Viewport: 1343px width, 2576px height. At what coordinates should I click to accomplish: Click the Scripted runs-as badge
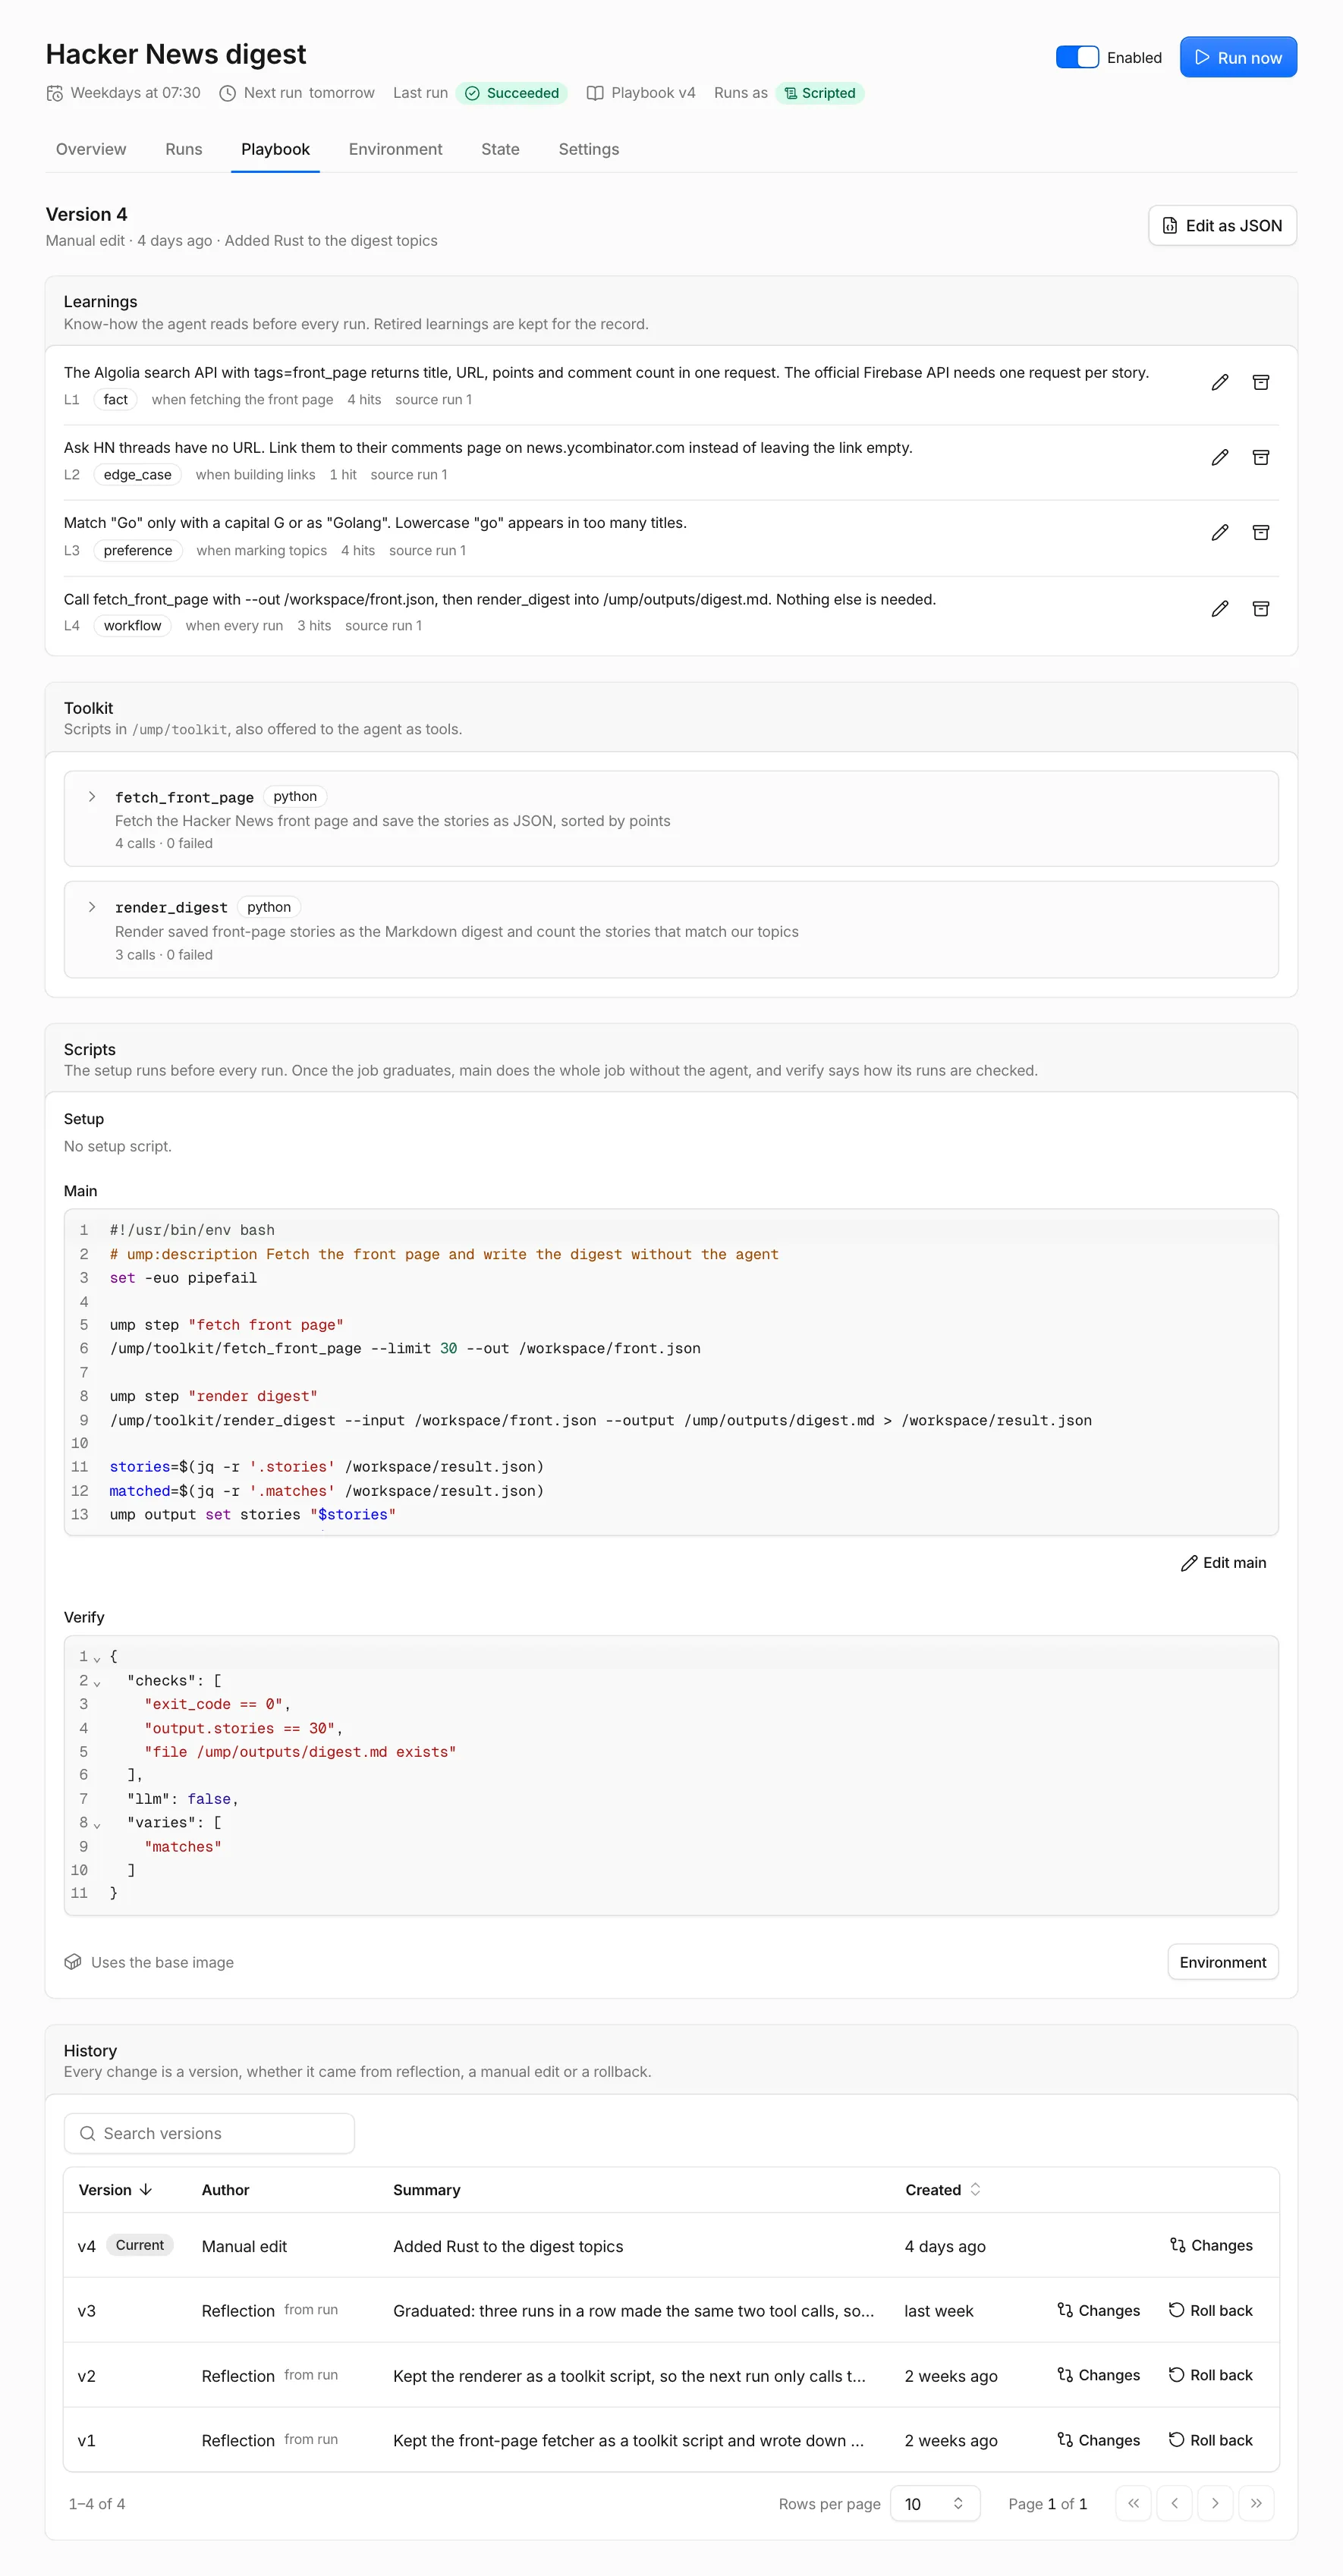(820, 93)
